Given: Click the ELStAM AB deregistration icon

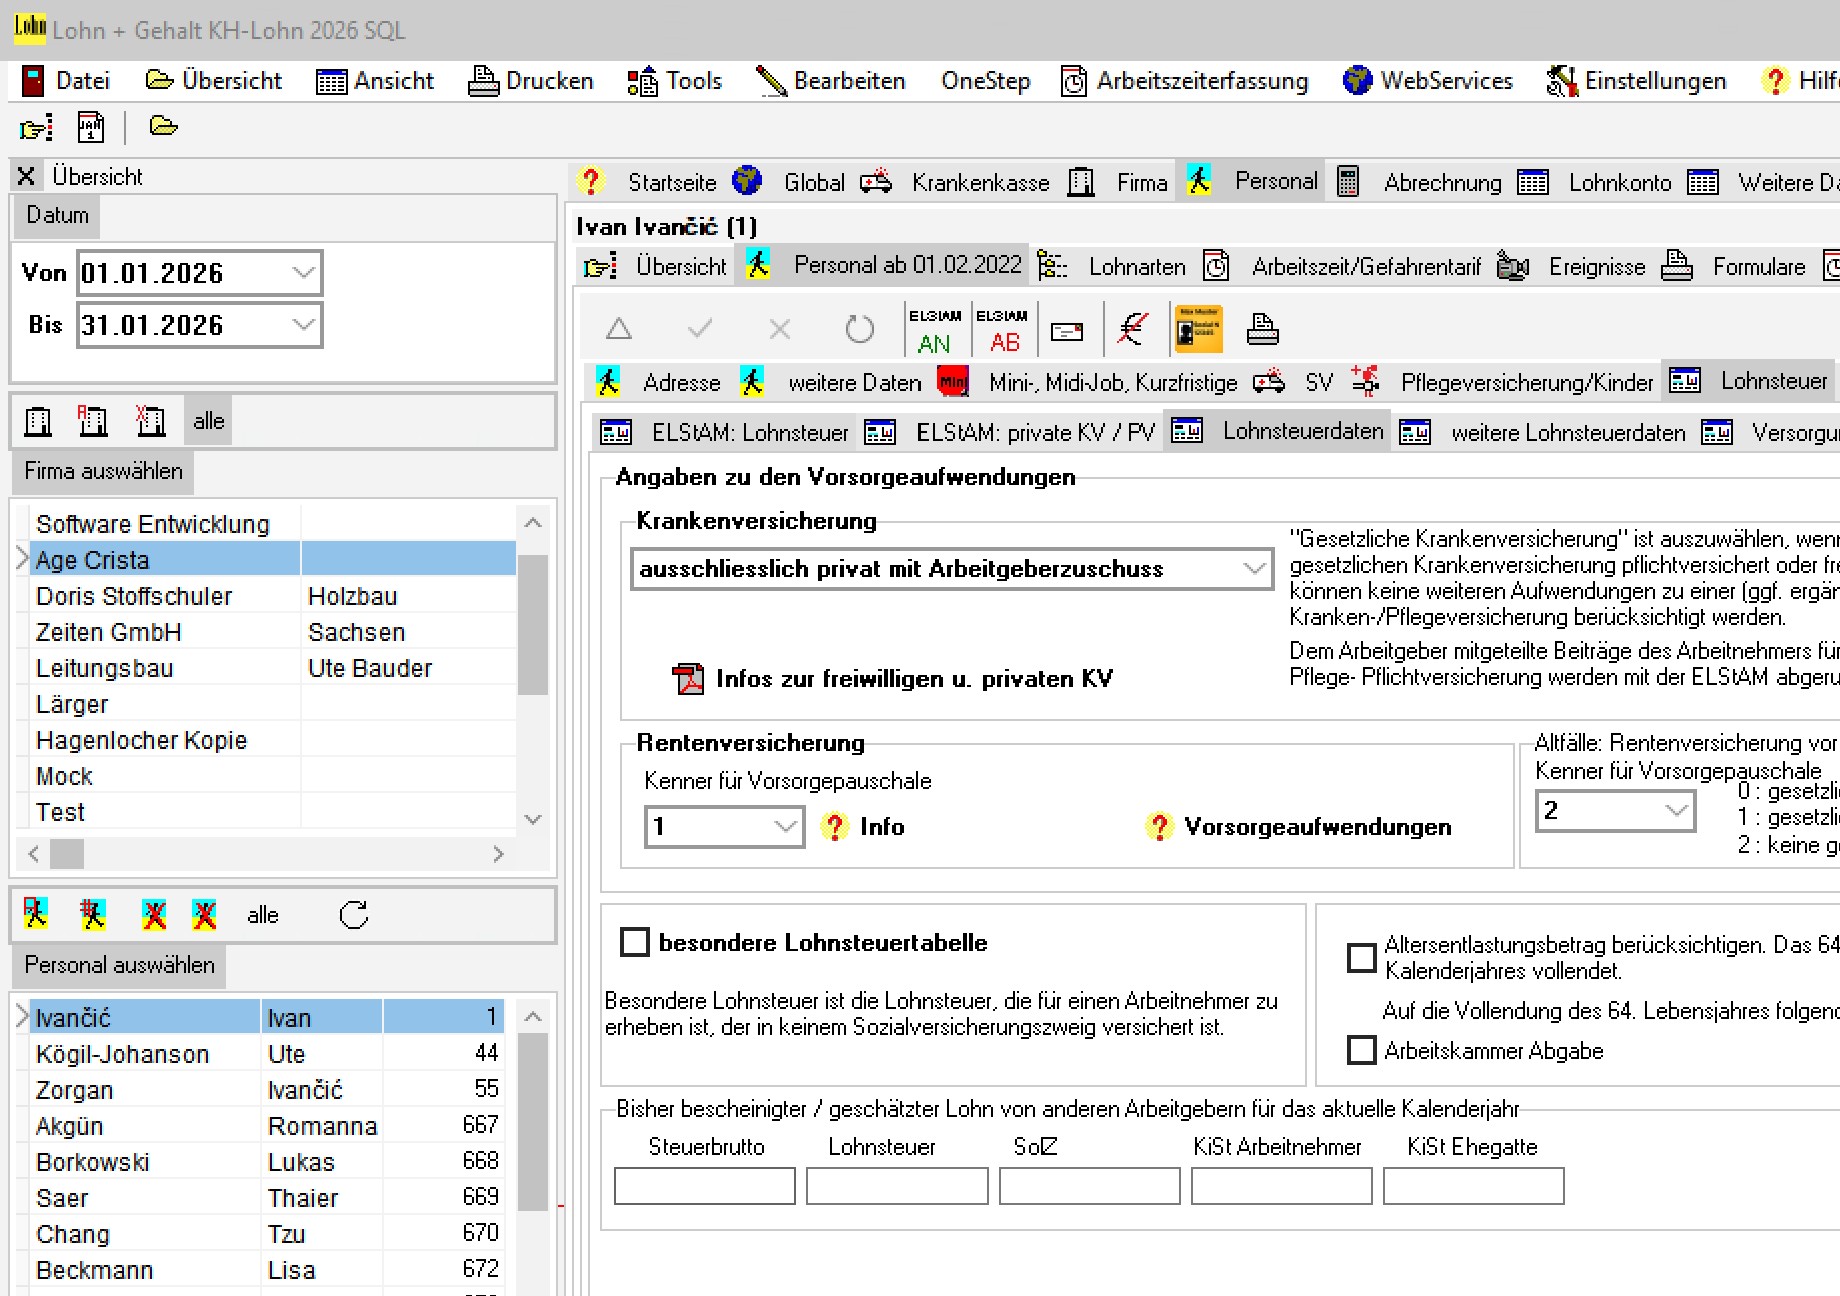Looking at the screenshot, I should (x=1003, y=330).
